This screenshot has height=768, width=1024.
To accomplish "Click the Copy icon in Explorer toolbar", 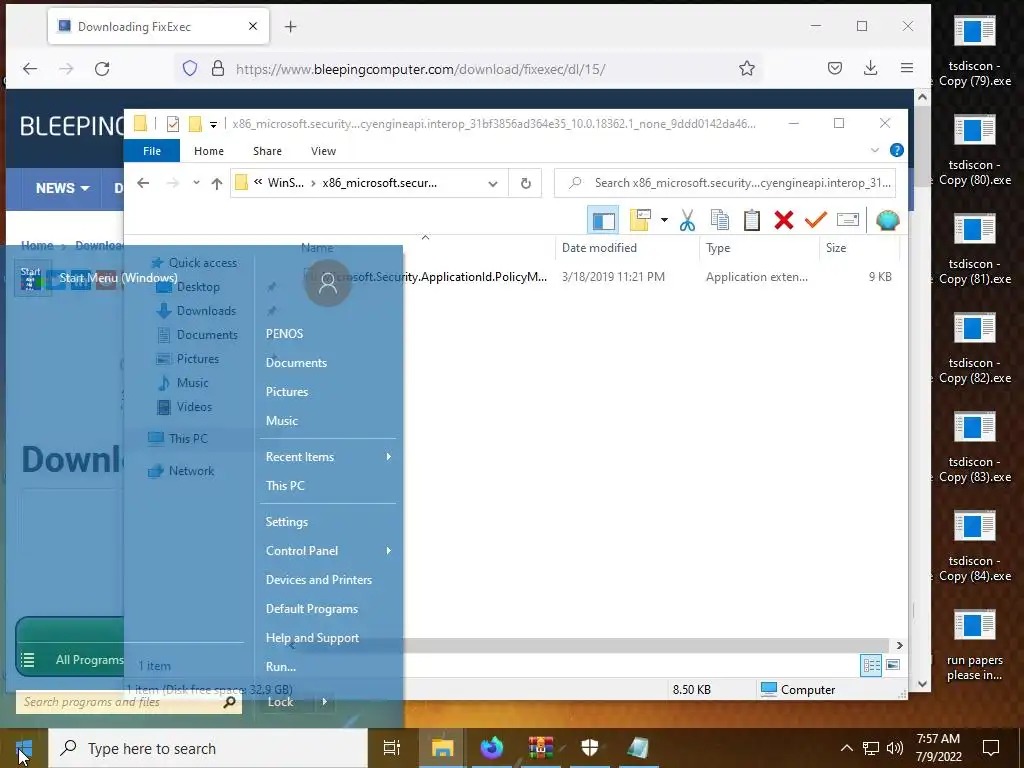I will [x=720, y=220].
